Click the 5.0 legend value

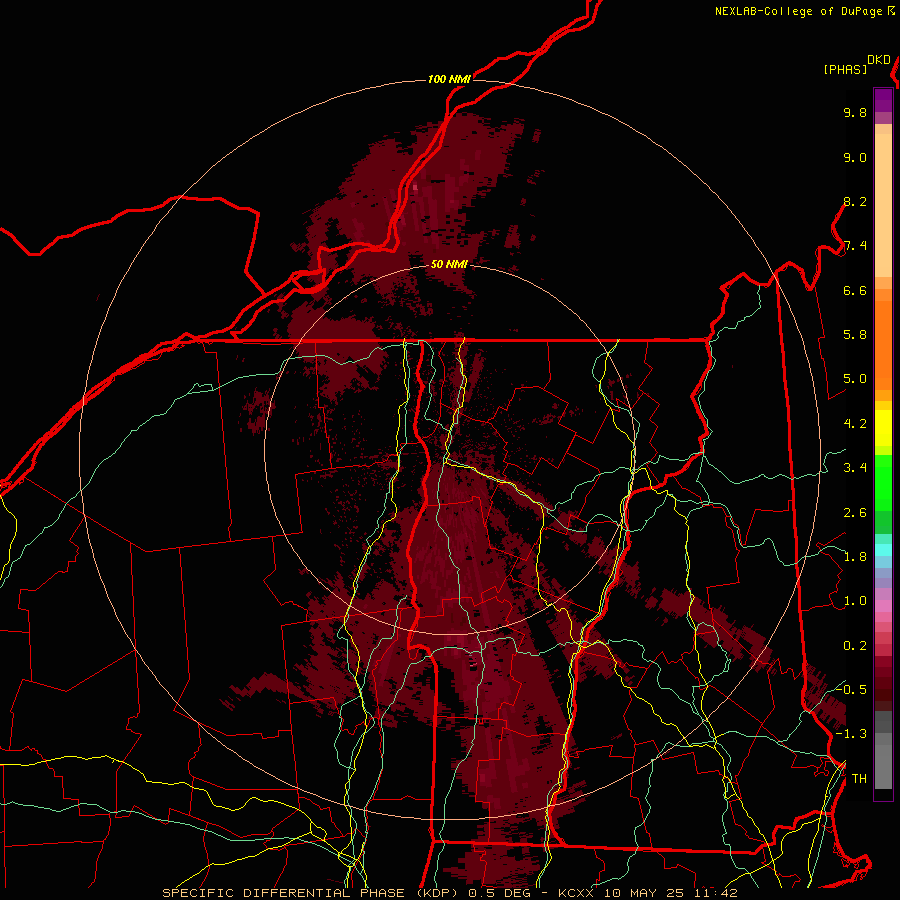[855, 379]
